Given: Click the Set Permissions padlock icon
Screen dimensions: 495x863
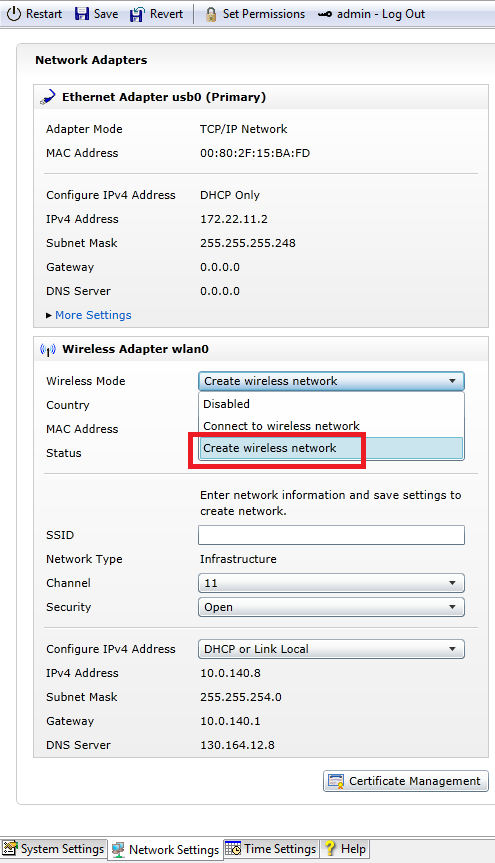Looking at the screenshot, I should coord(211,14).
